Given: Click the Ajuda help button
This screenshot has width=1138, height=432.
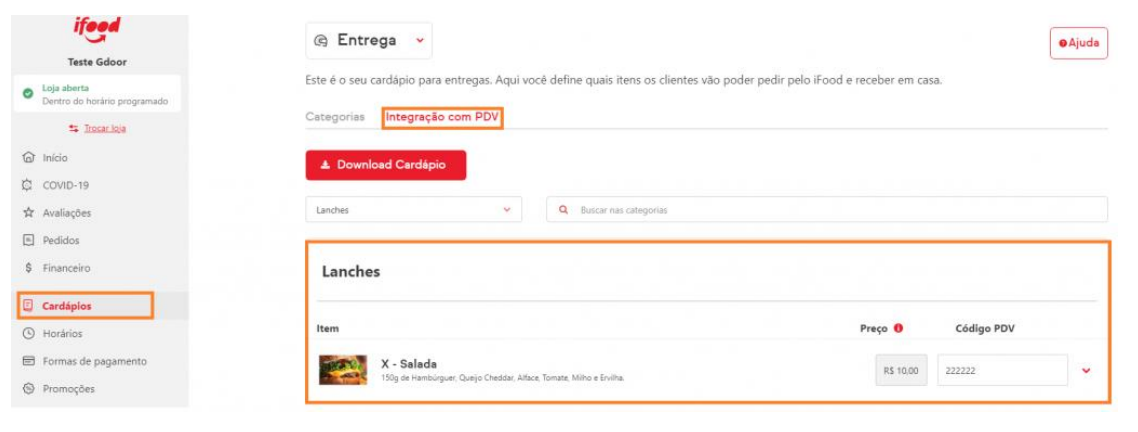Looking at the screenshot, I should pos(1078,43).
